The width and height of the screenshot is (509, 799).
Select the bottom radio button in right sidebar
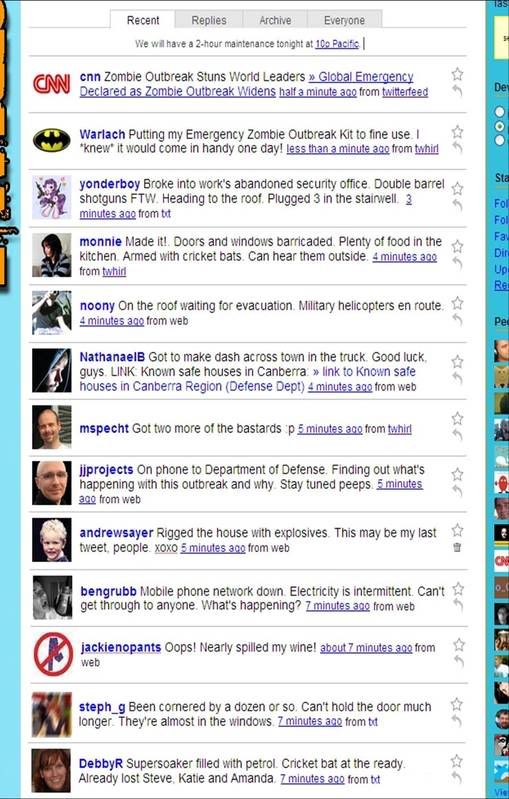[x=500, y=140]
